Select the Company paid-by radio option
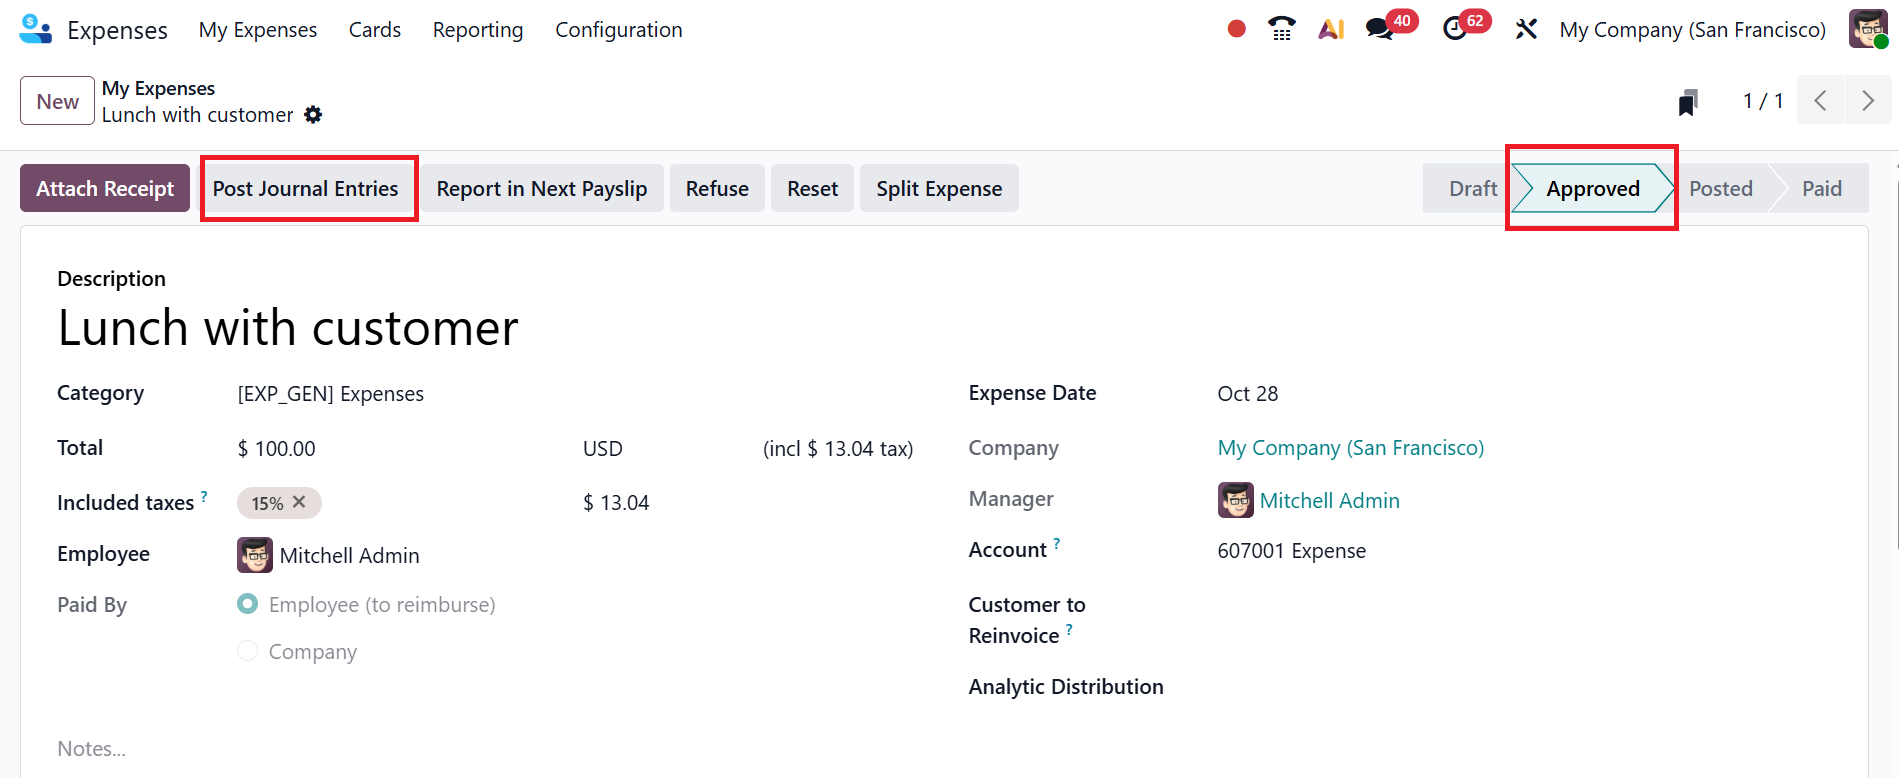Image resolution: width=1899 pixels, height=778 pixels. (x=247, y=651)
